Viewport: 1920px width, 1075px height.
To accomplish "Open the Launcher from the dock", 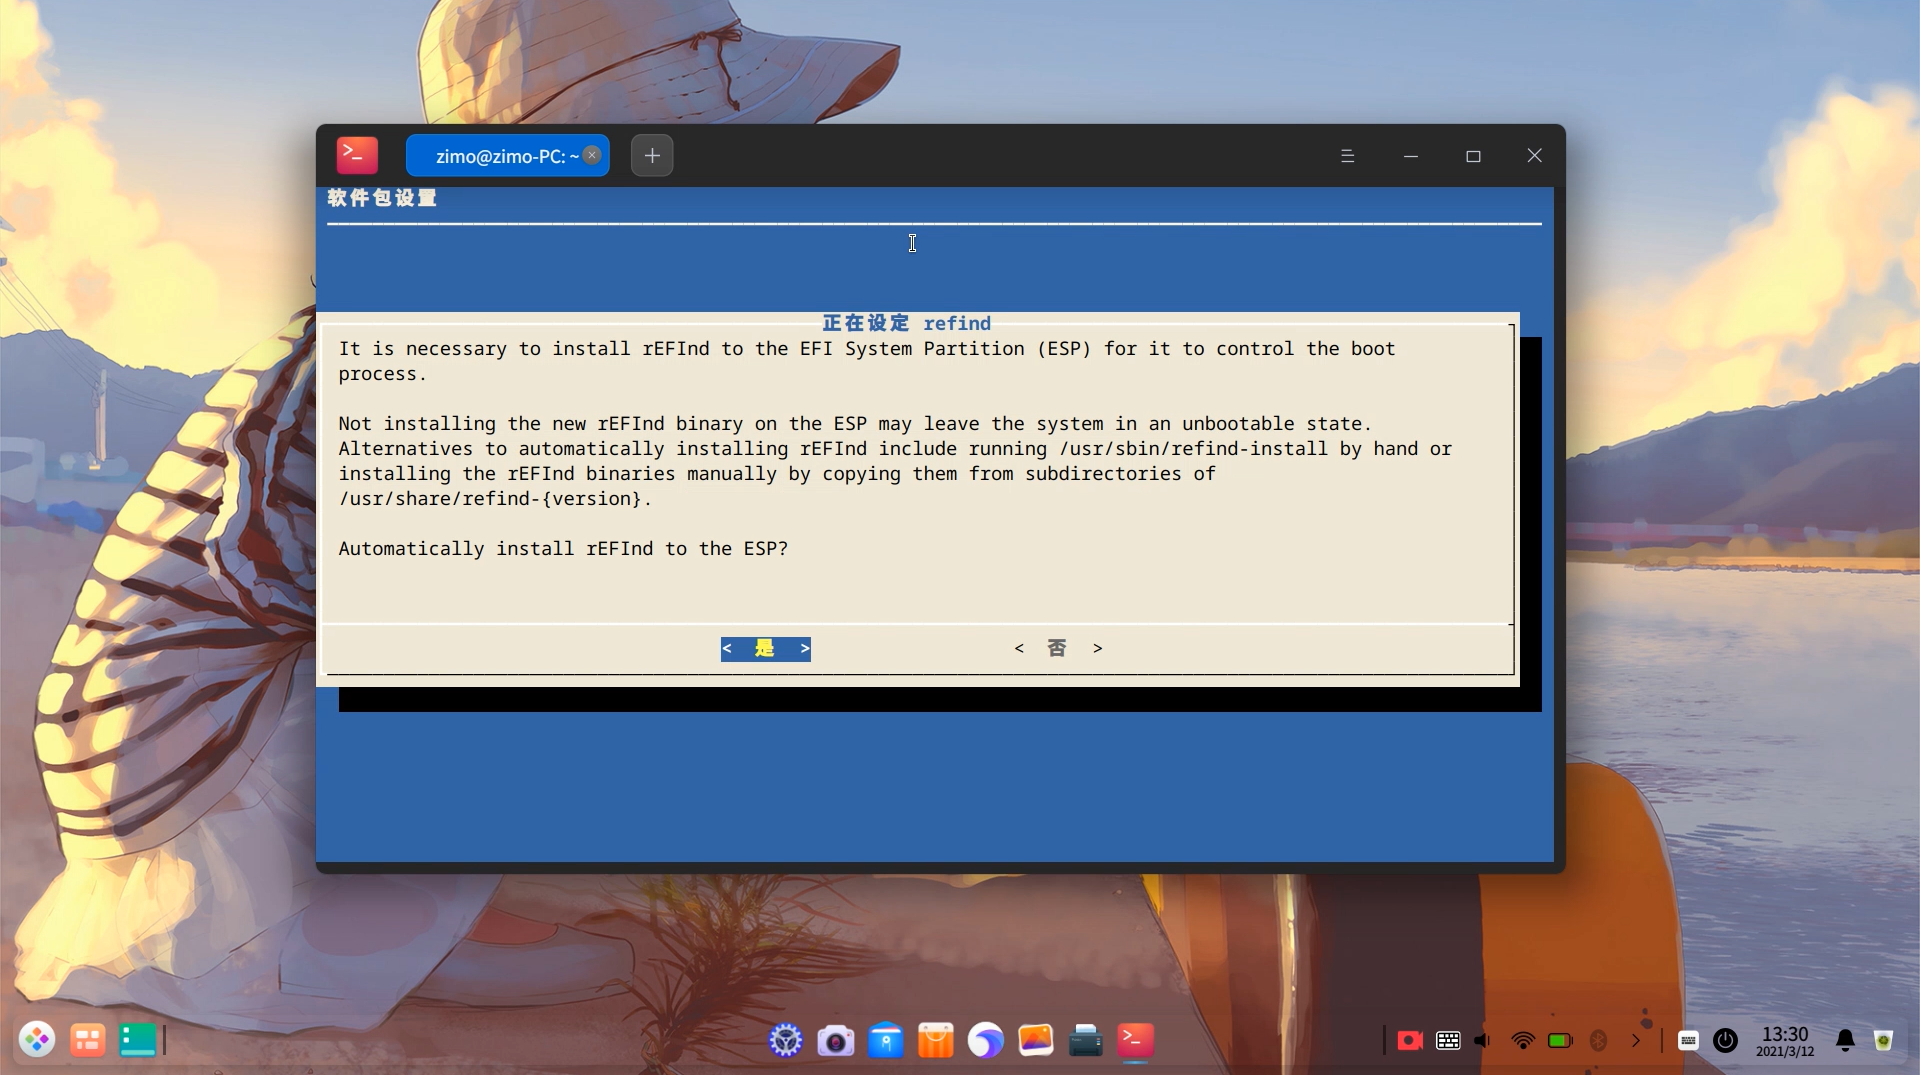I will (37, 1040).
